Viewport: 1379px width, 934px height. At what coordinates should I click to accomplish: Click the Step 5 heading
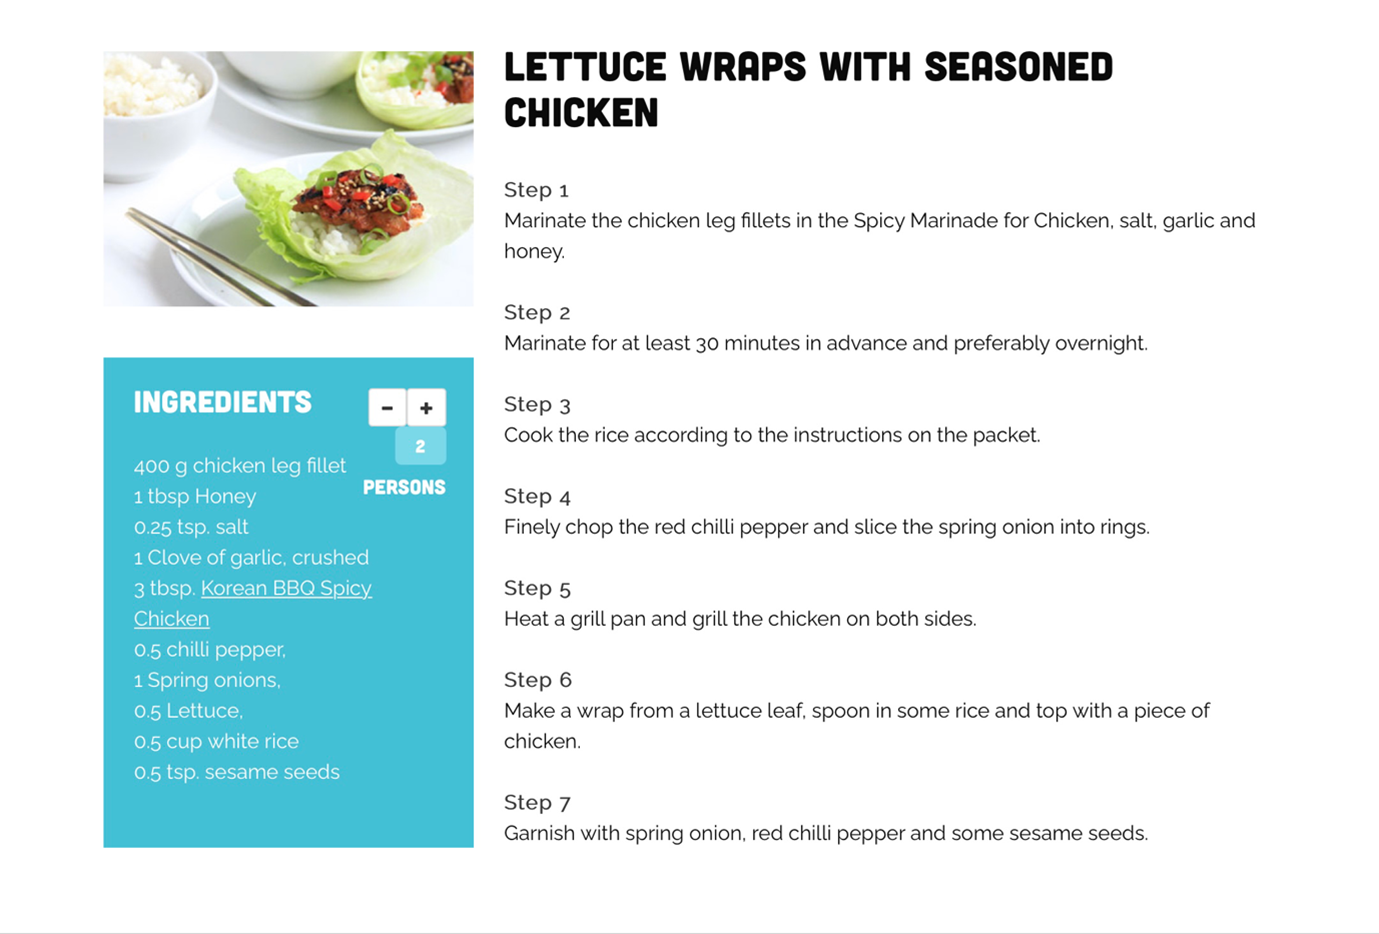[x=537, y=588]
